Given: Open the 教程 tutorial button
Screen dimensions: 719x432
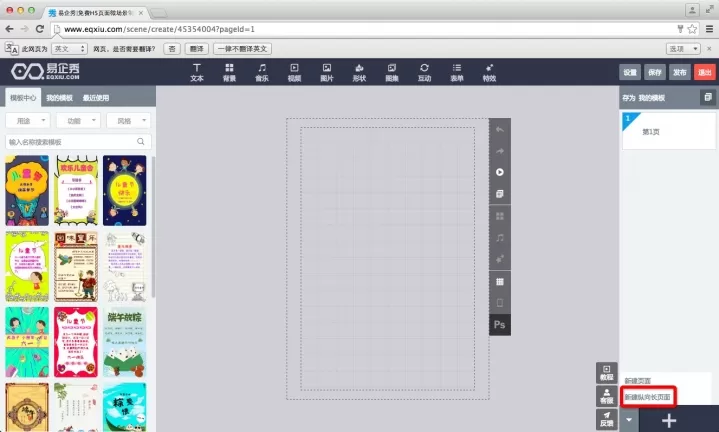Looking at the screenshot, I should [x=607, y=373].
